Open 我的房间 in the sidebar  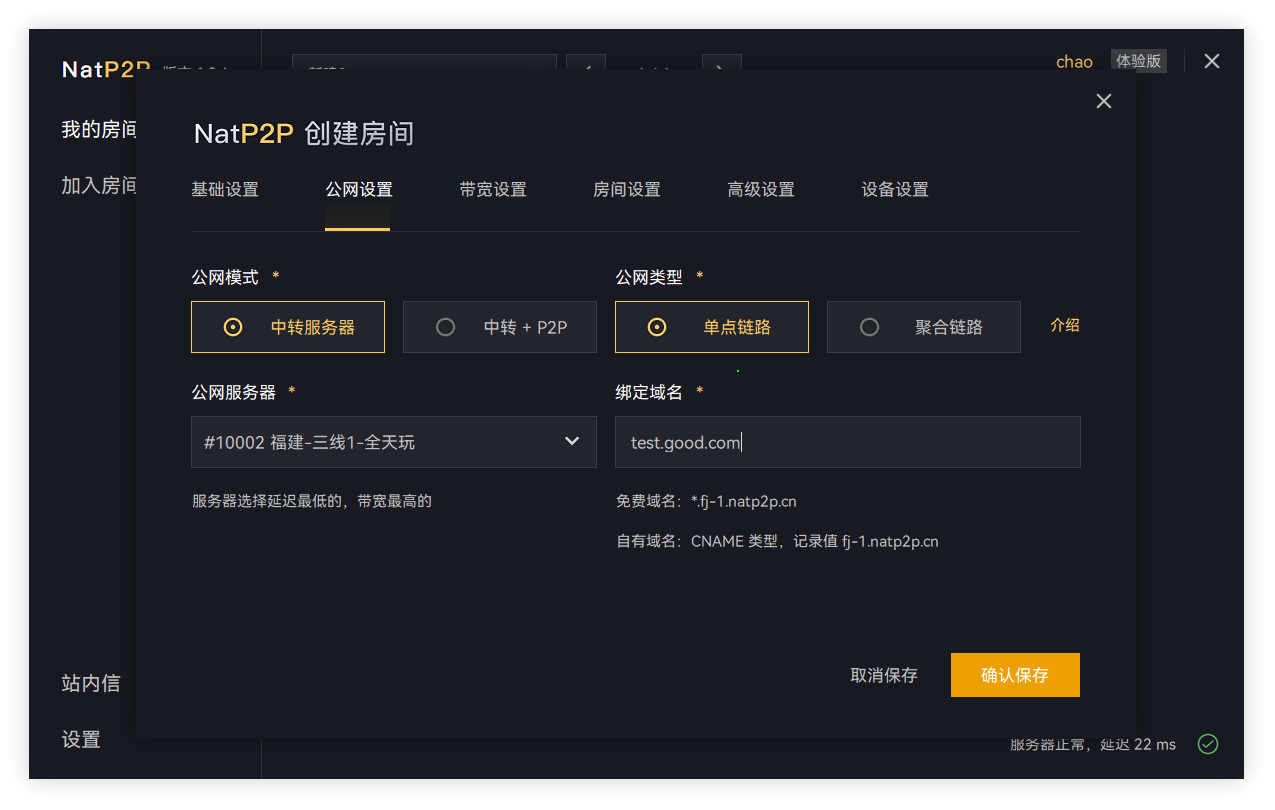point(99,129)
